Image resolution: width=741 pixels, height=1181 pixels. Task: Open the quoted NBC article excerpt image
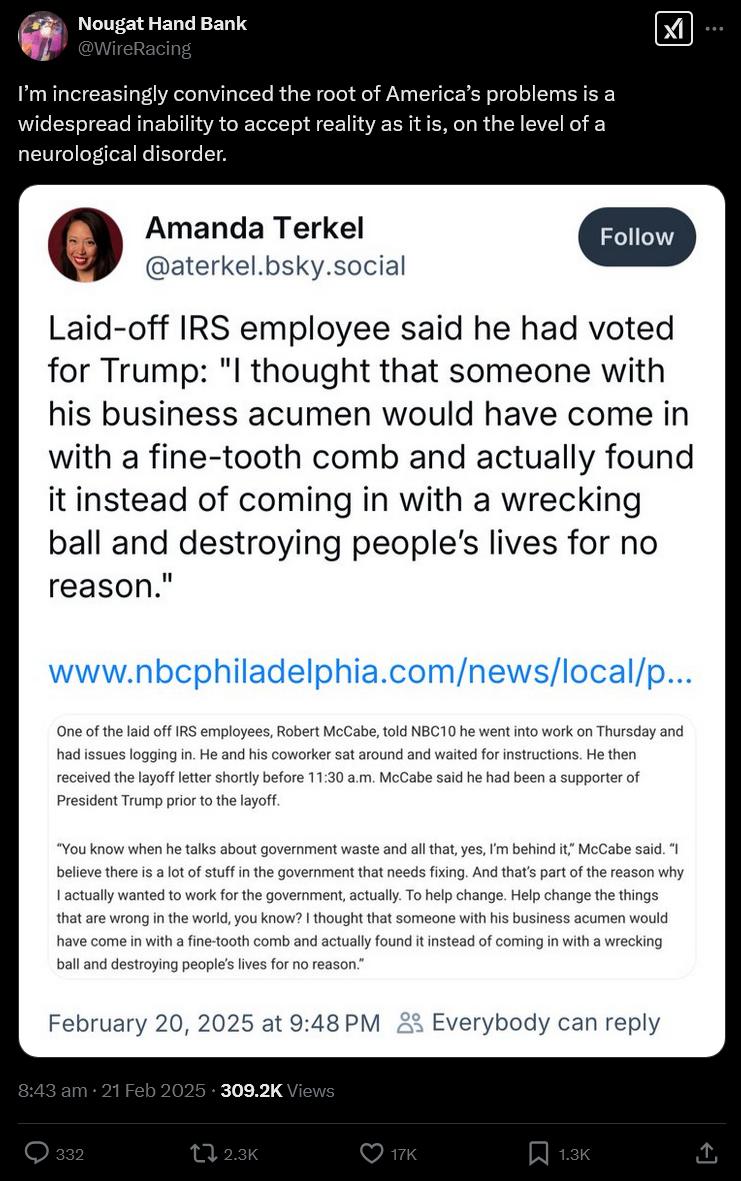click(371, 846)
